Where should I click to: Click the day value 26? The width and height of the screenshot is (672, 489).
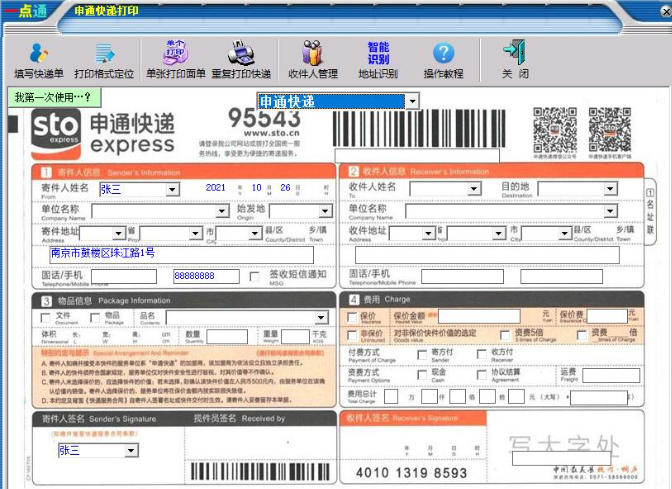tap(285, 188)
